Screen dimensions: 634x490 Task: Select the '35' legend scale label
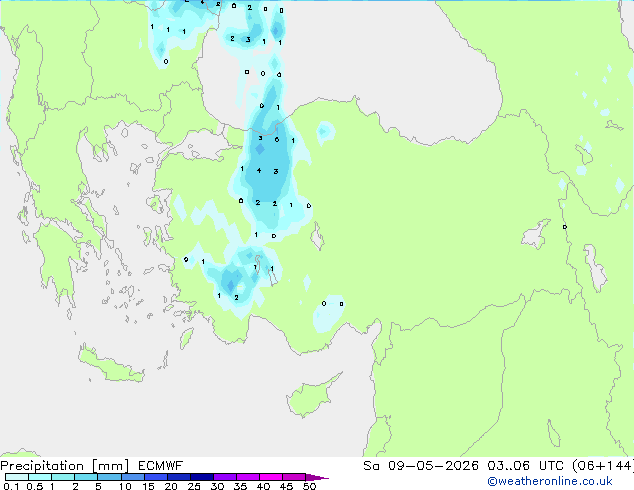(240, 486)
